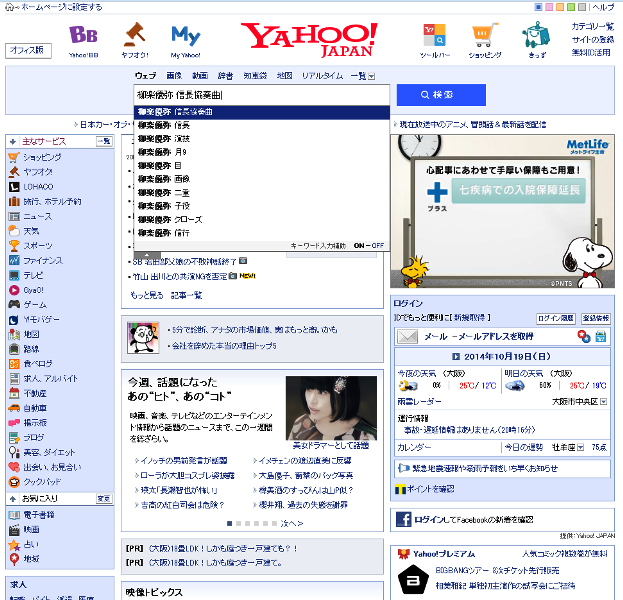The image size is (623, 600).
Task: Click the home icon to set homepage
Action: 9,7
